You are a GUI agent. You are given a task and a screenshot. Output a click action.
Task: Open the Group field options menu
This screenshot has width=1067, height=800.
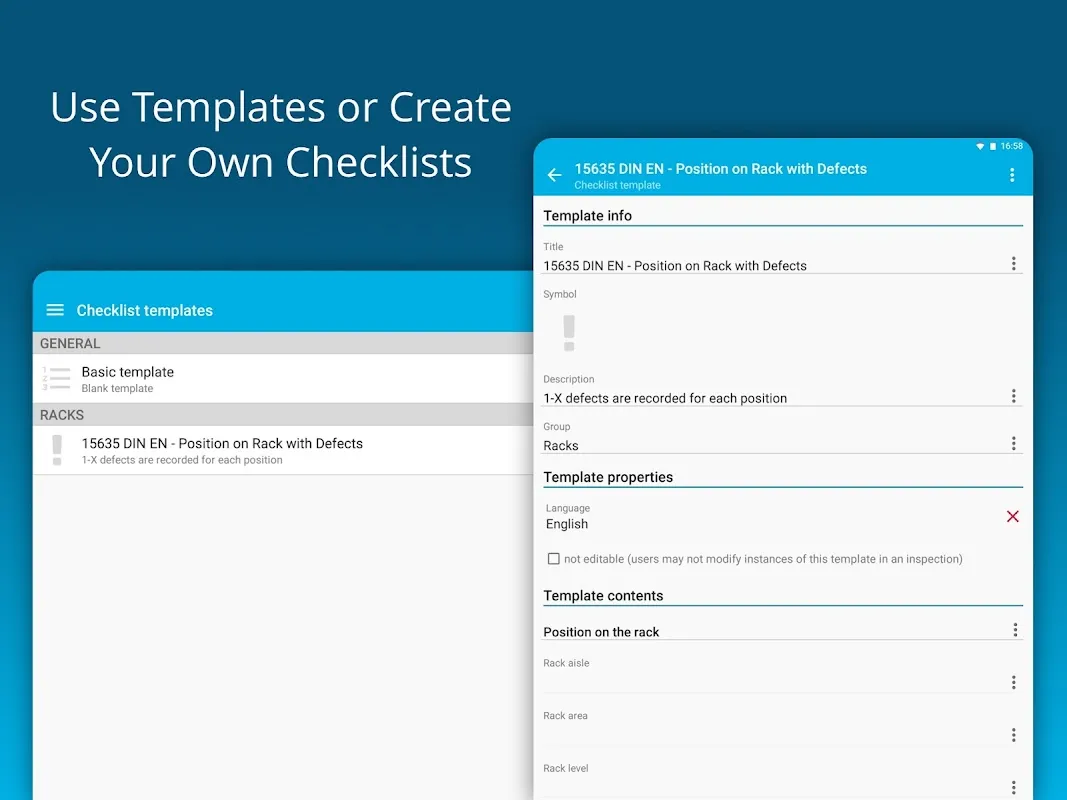[x=1013, y=444]
